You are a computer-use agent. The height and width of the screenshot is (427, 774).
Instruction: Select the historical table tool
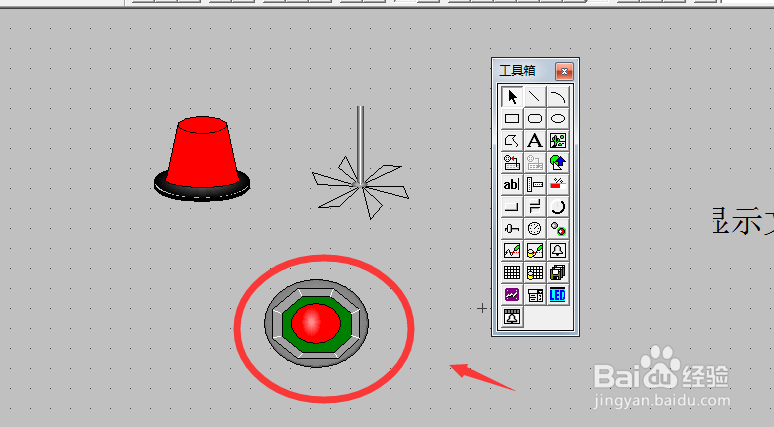535,272
